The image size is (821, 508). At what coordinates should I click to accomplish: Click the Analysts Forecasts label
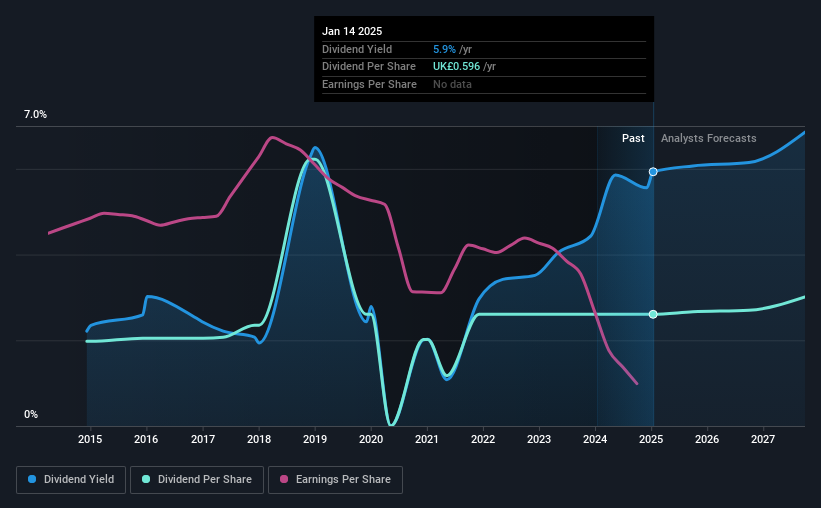coord(708,138)
